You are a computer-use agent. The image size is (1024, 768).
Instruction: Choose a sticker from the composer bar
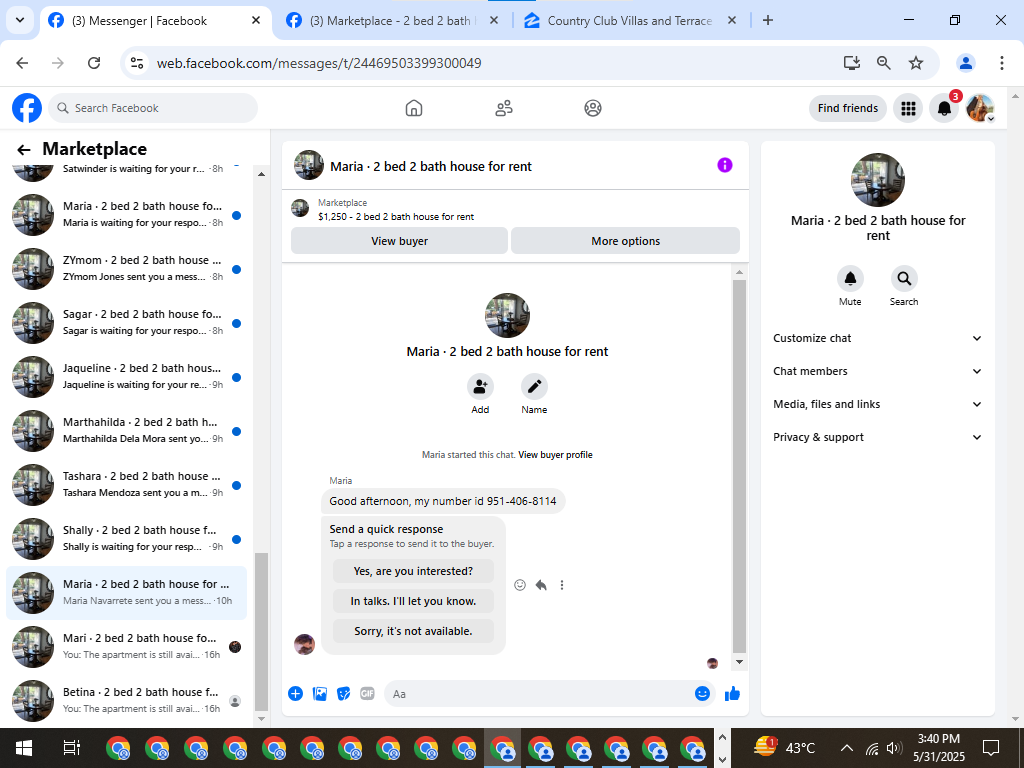pyautogui.click(x=344, y=694)
